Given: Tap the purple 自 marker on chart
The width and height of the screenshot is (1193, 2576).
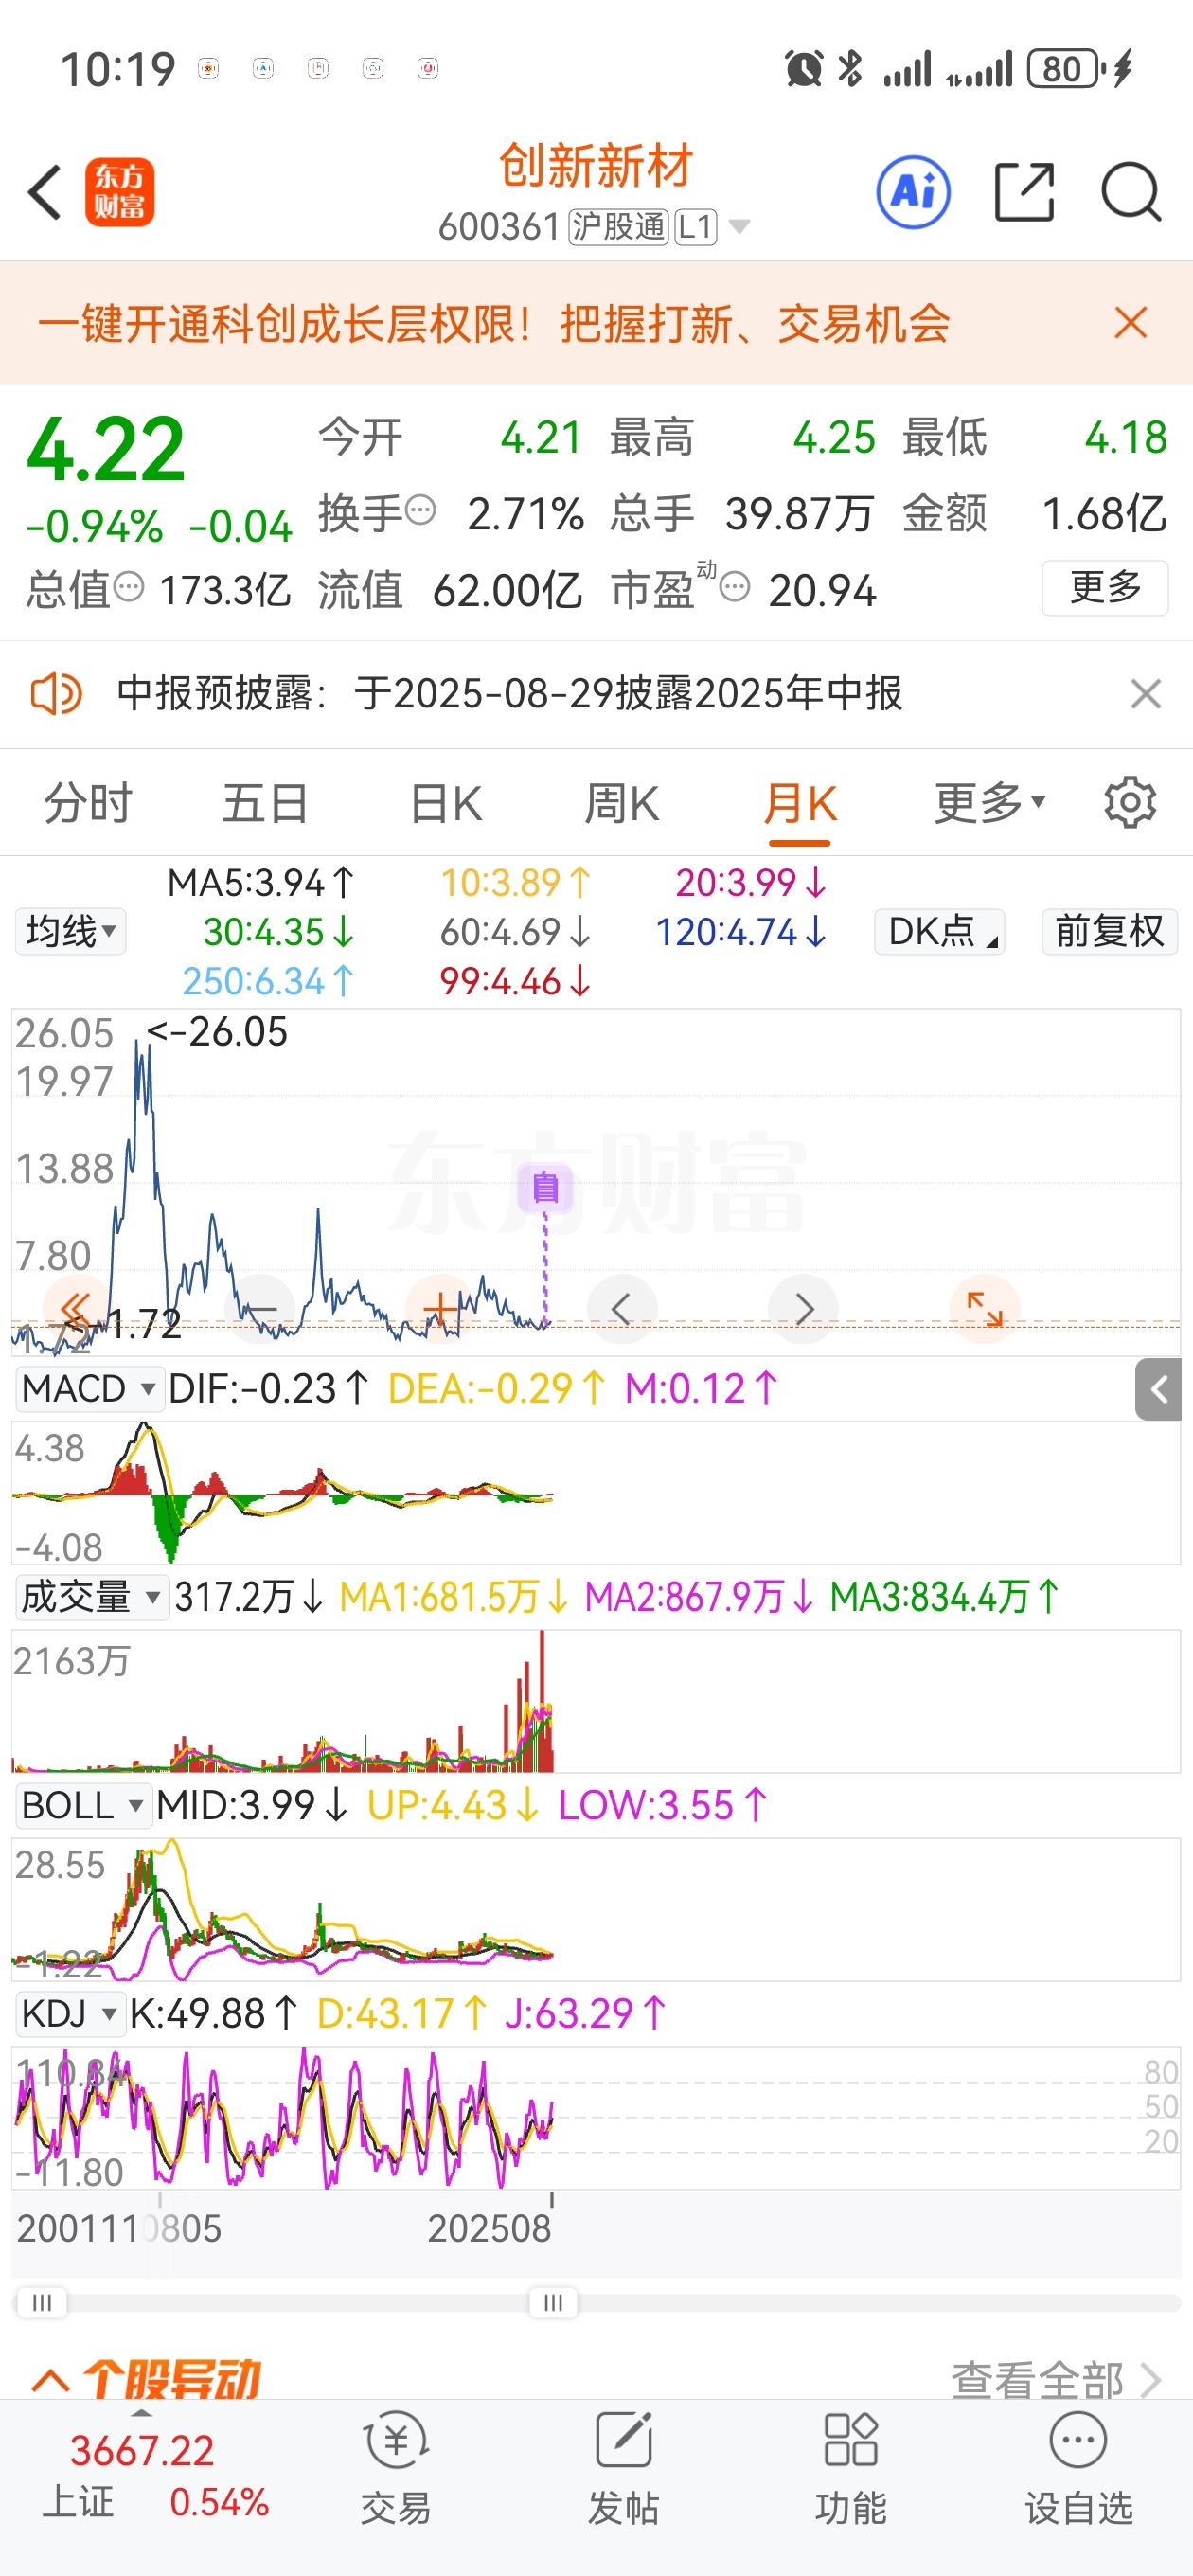Looking at the screenshot, I should [545, 1187].
